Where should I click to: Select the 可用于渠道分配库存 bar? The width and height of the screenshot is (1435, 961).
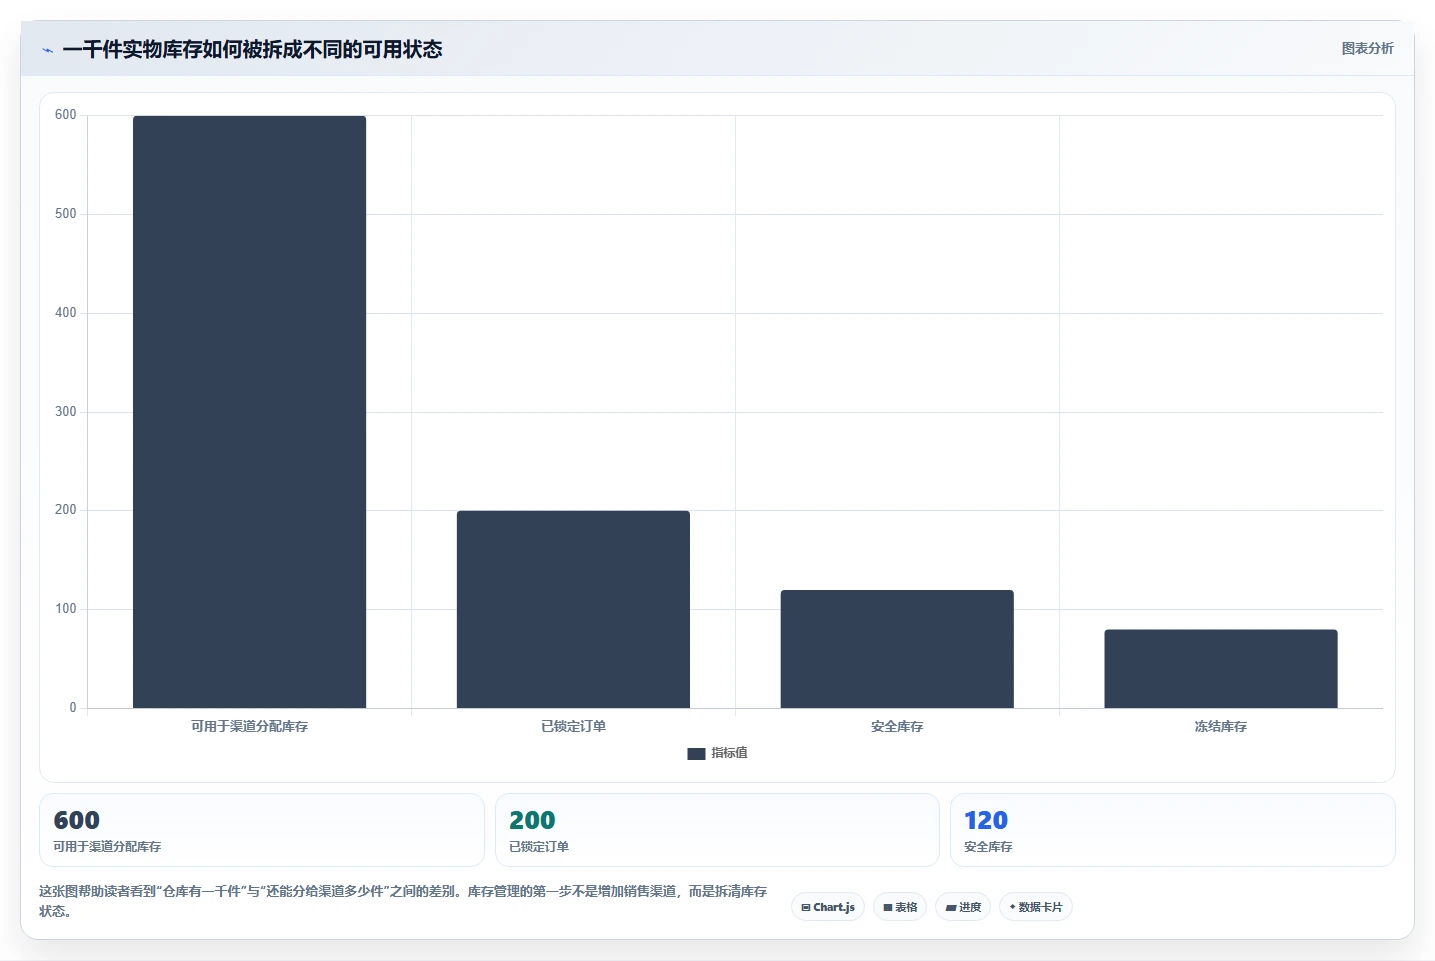249,412
